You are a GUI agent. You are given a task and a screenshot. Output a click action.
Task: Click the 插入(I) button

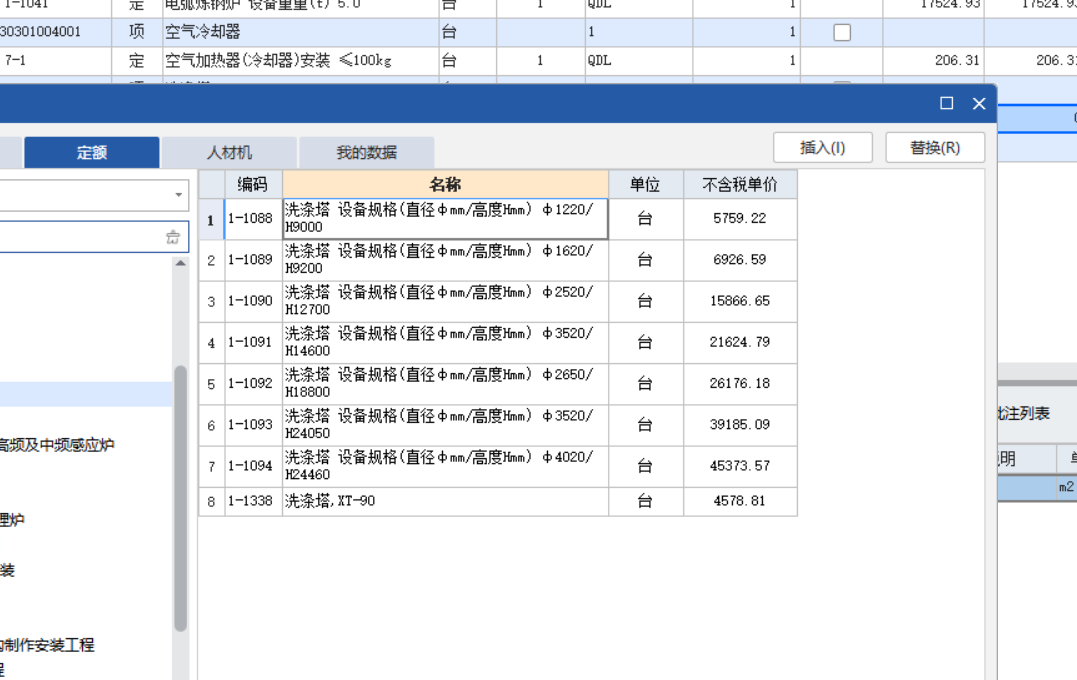(822, 146)
